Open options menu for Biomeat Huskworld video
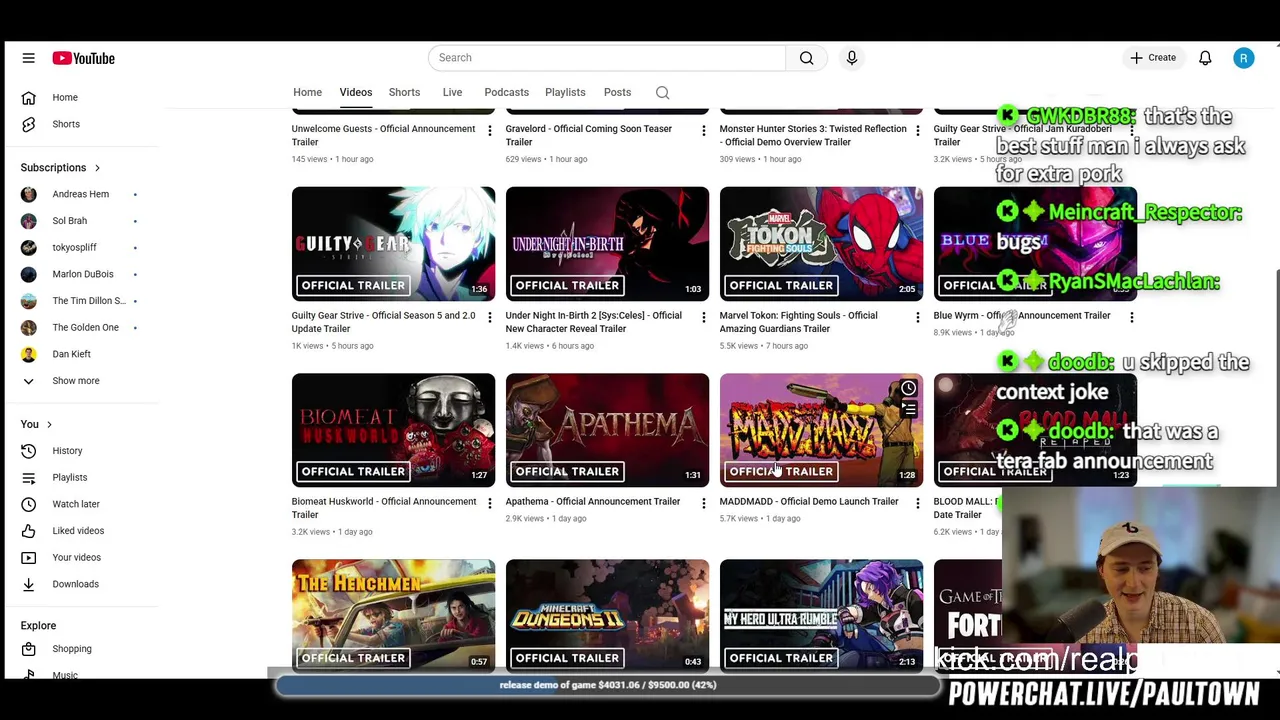 point(489,504)
